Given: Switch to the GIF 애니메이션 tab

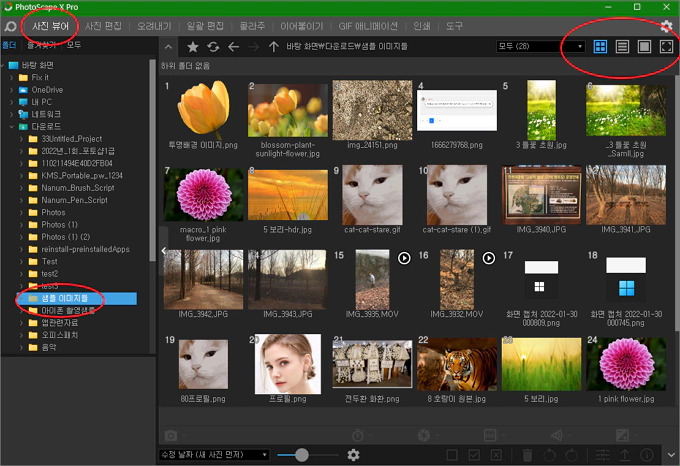Looking at the screenshot, I should [368, 26].
